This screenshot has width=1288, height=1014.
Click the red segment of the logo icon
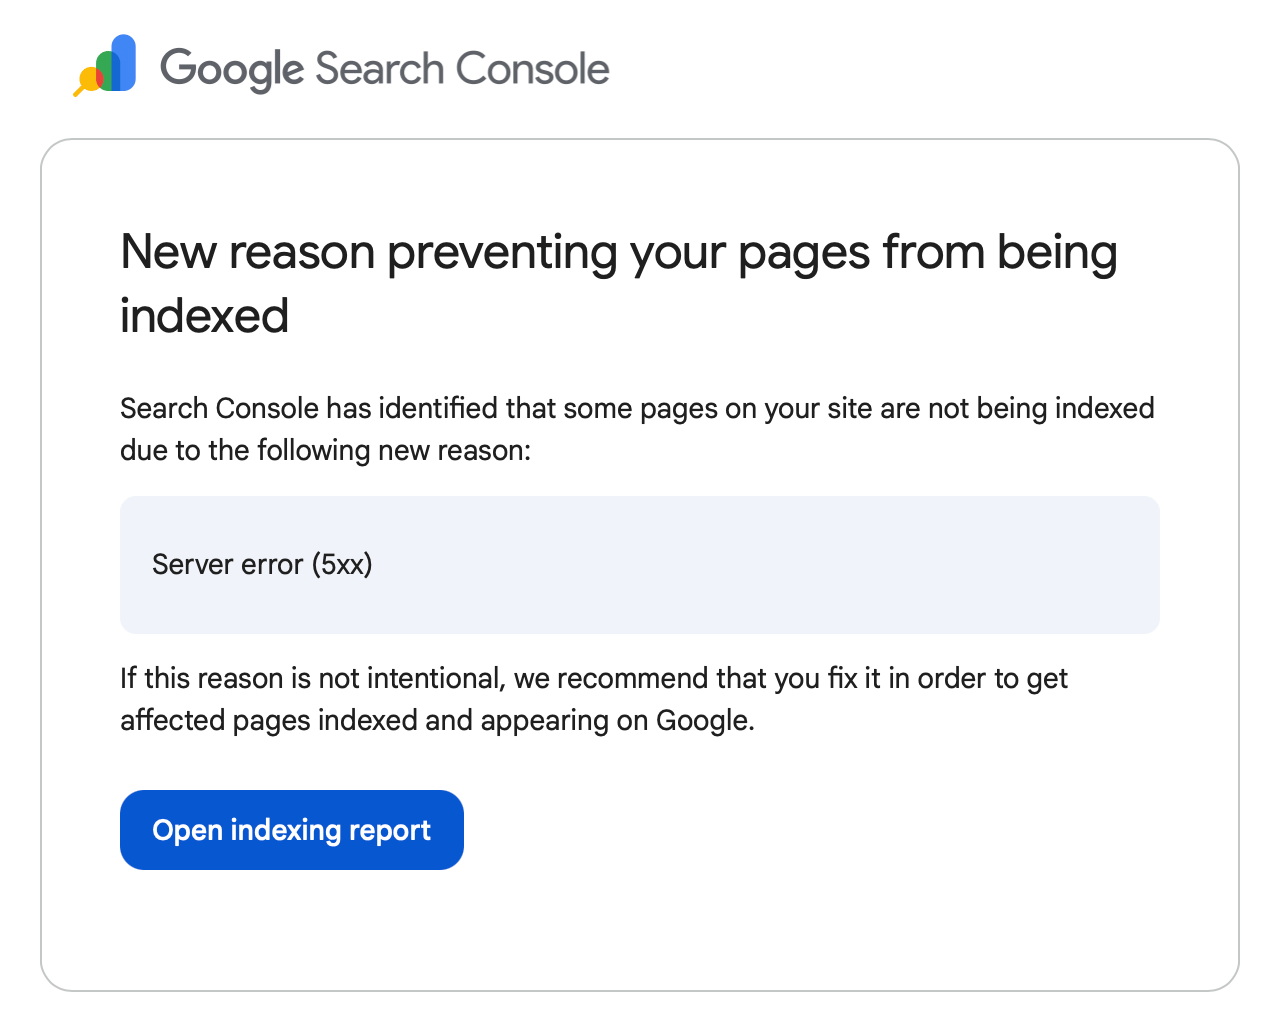click(99, 77)
